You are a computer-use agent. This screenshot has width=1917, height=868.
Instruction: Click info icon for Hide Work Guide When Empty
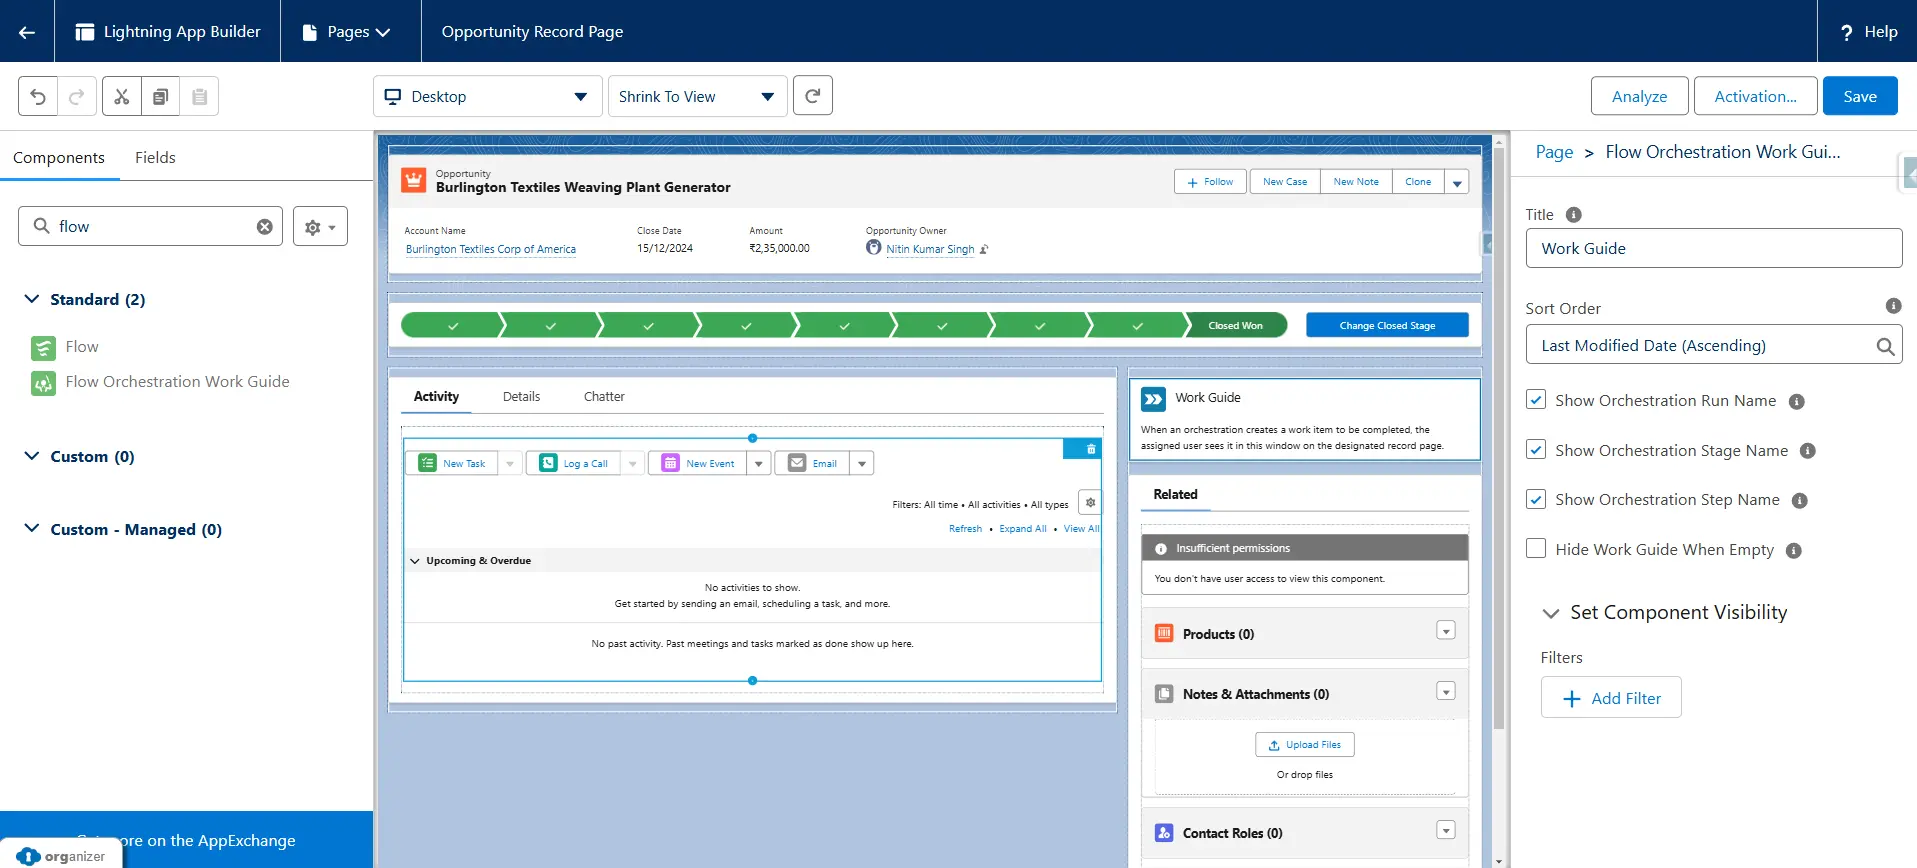[x=1793, y=551]
